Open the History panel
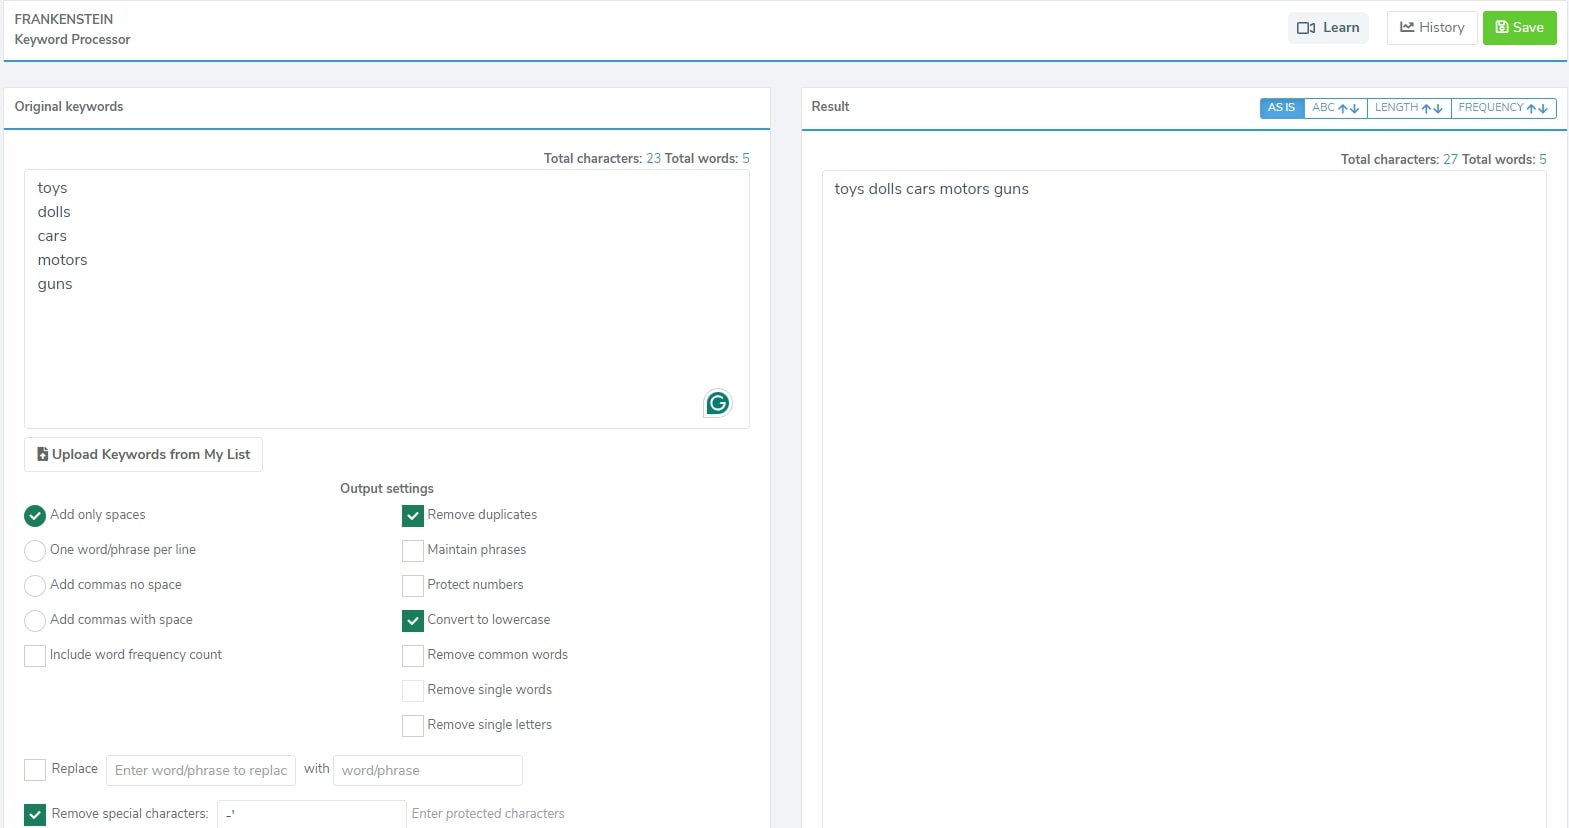This screenshot has height=828, width=1569. (x=1432, y=28)
